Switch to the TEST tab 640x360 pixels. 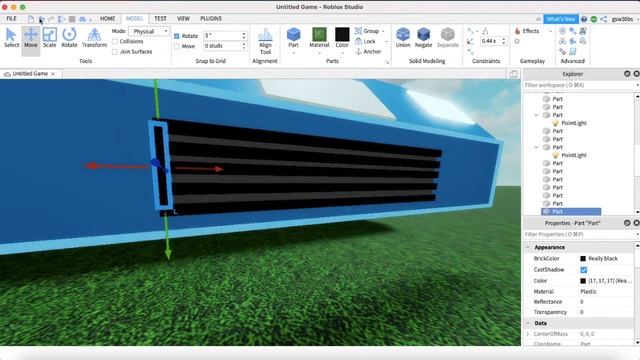click(x=160, y=19)
